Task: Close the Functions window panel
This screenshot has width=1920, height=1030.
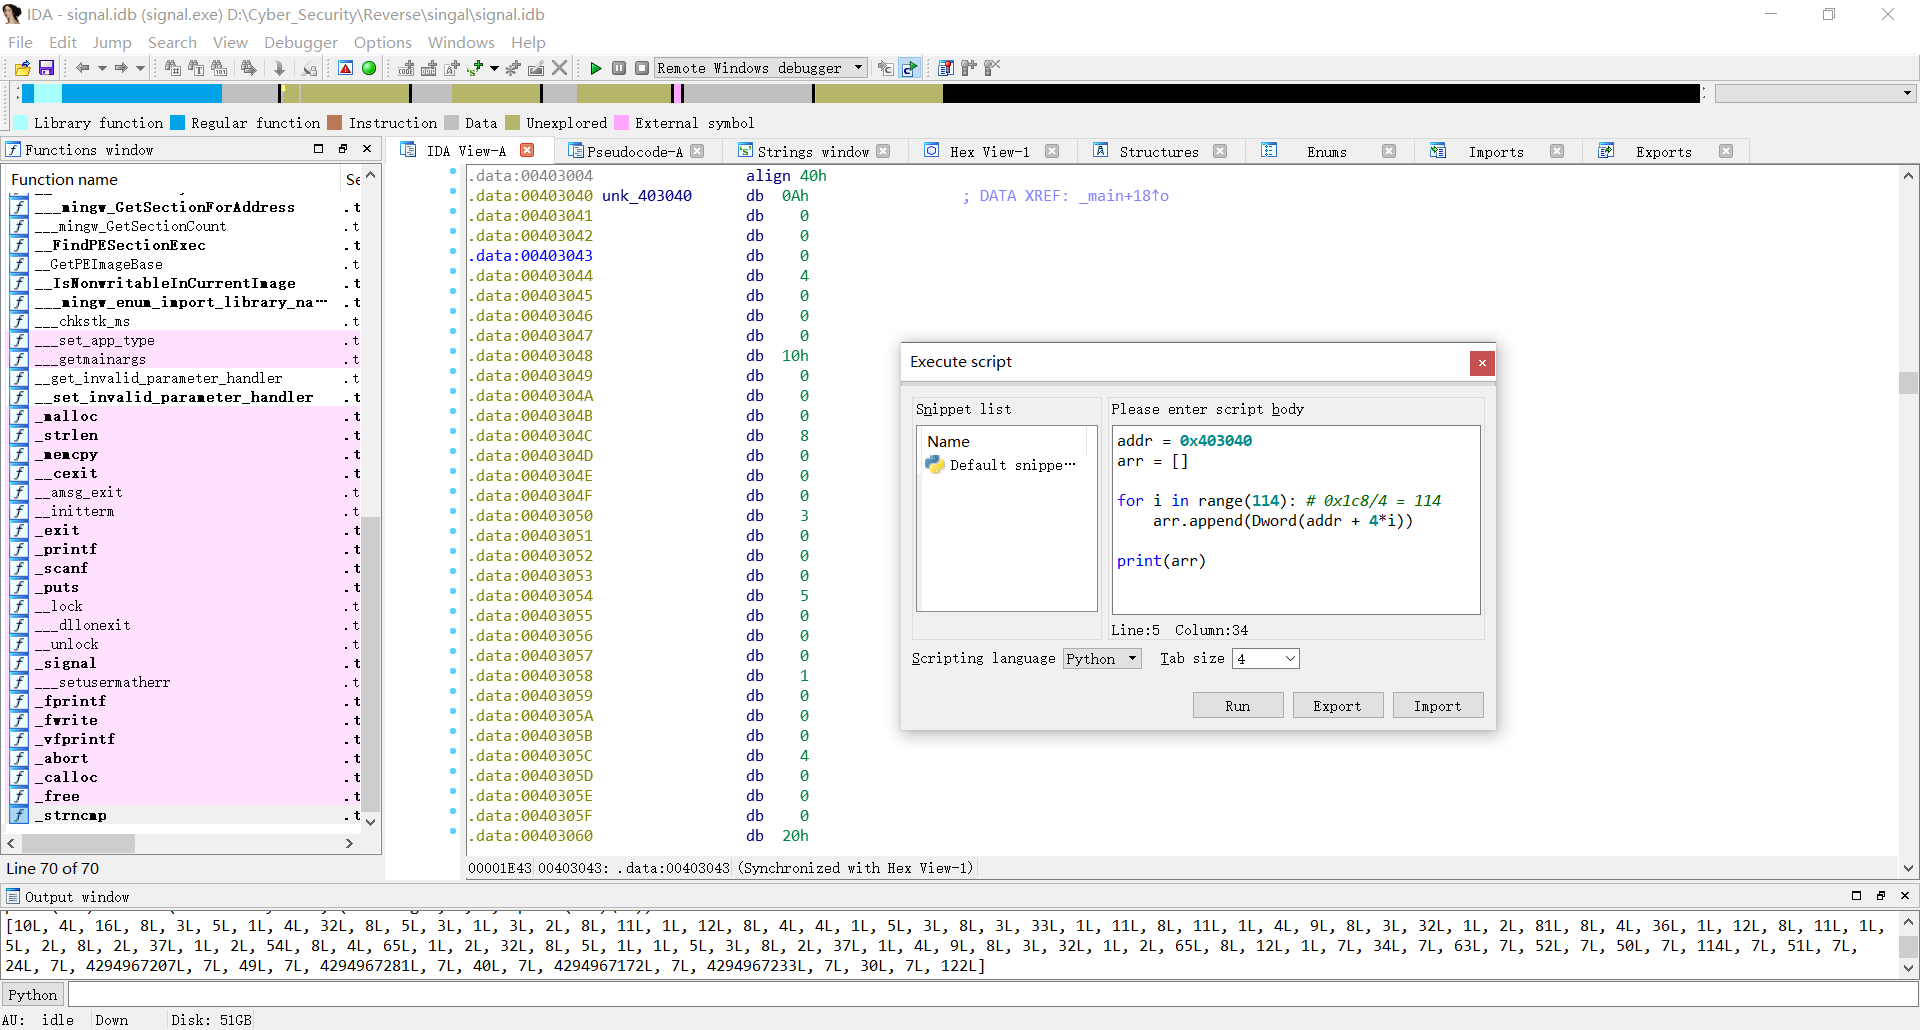Action: click(x=367, y=149)
